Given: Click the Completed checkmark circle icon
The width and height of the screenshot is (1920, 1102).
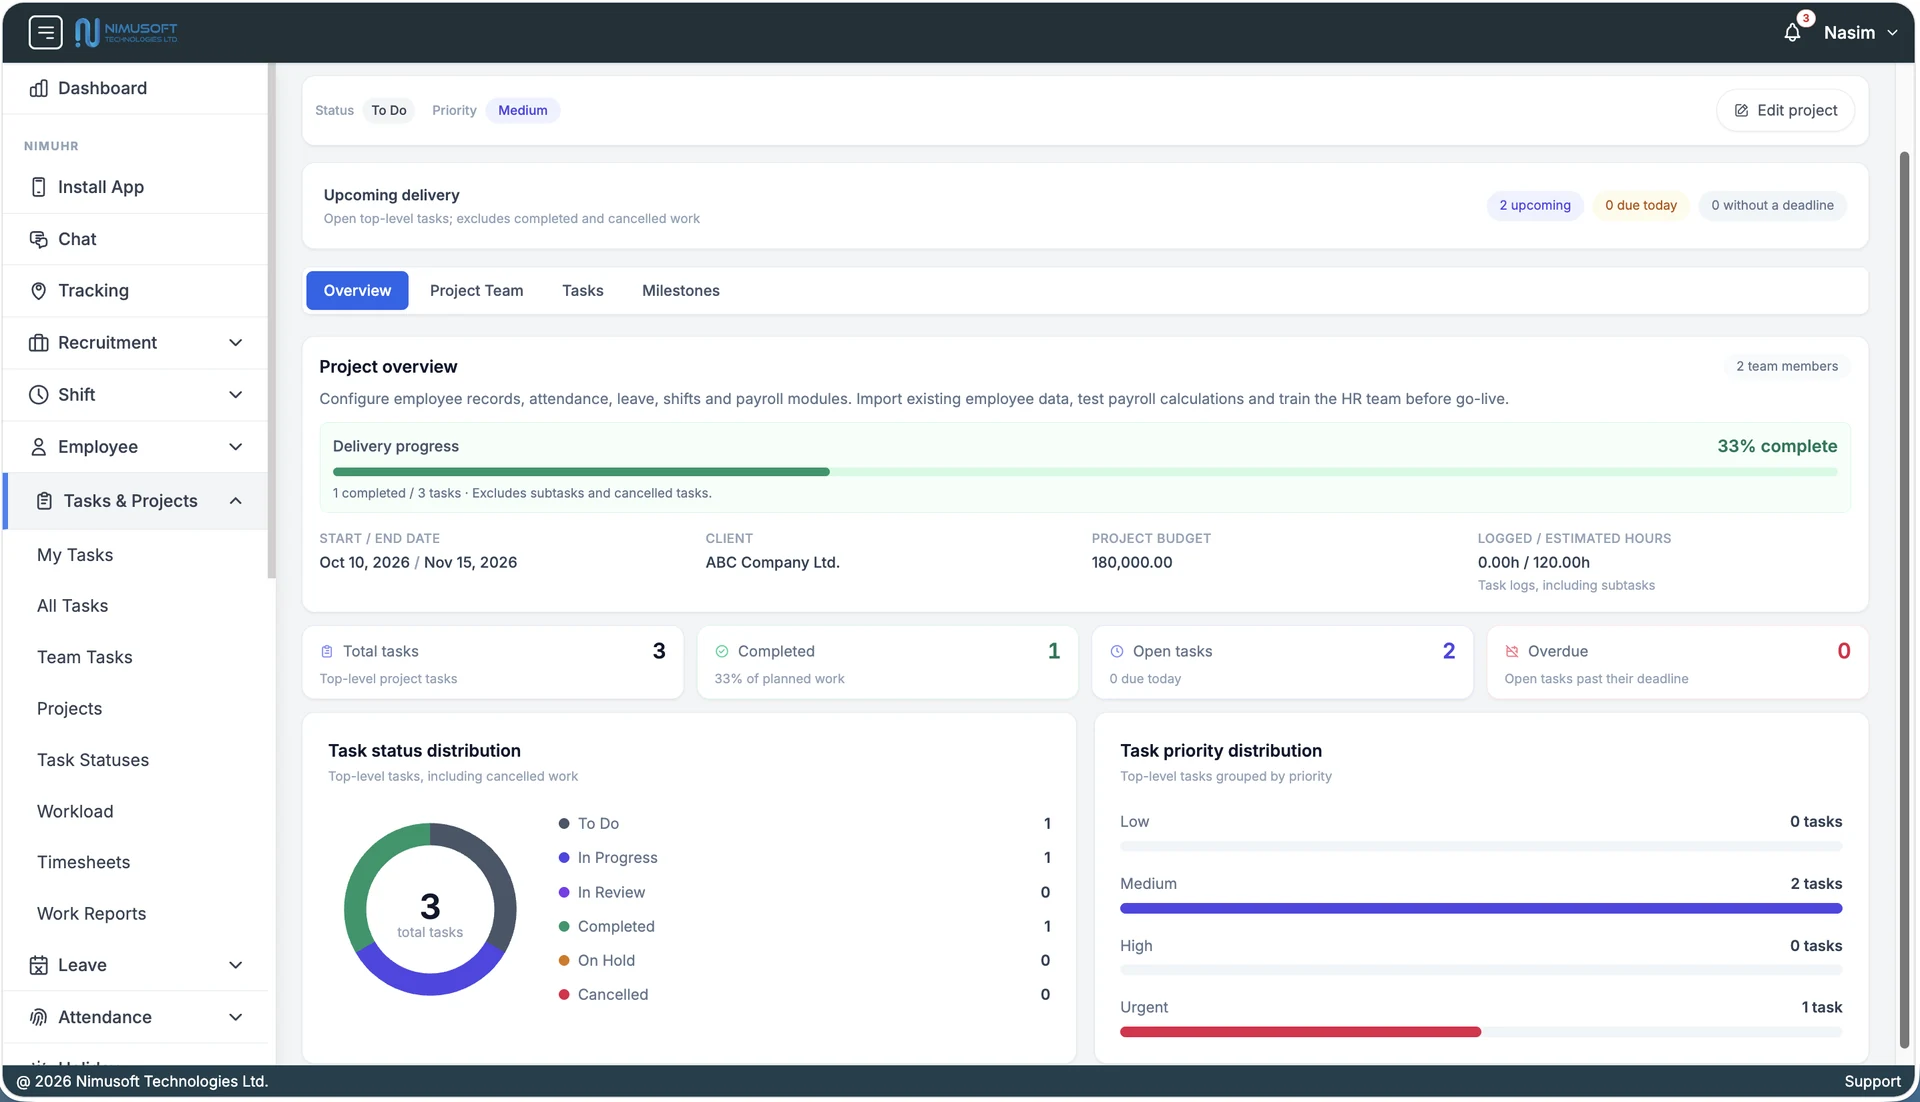Looking at the screenshot, I should (722, 651).
